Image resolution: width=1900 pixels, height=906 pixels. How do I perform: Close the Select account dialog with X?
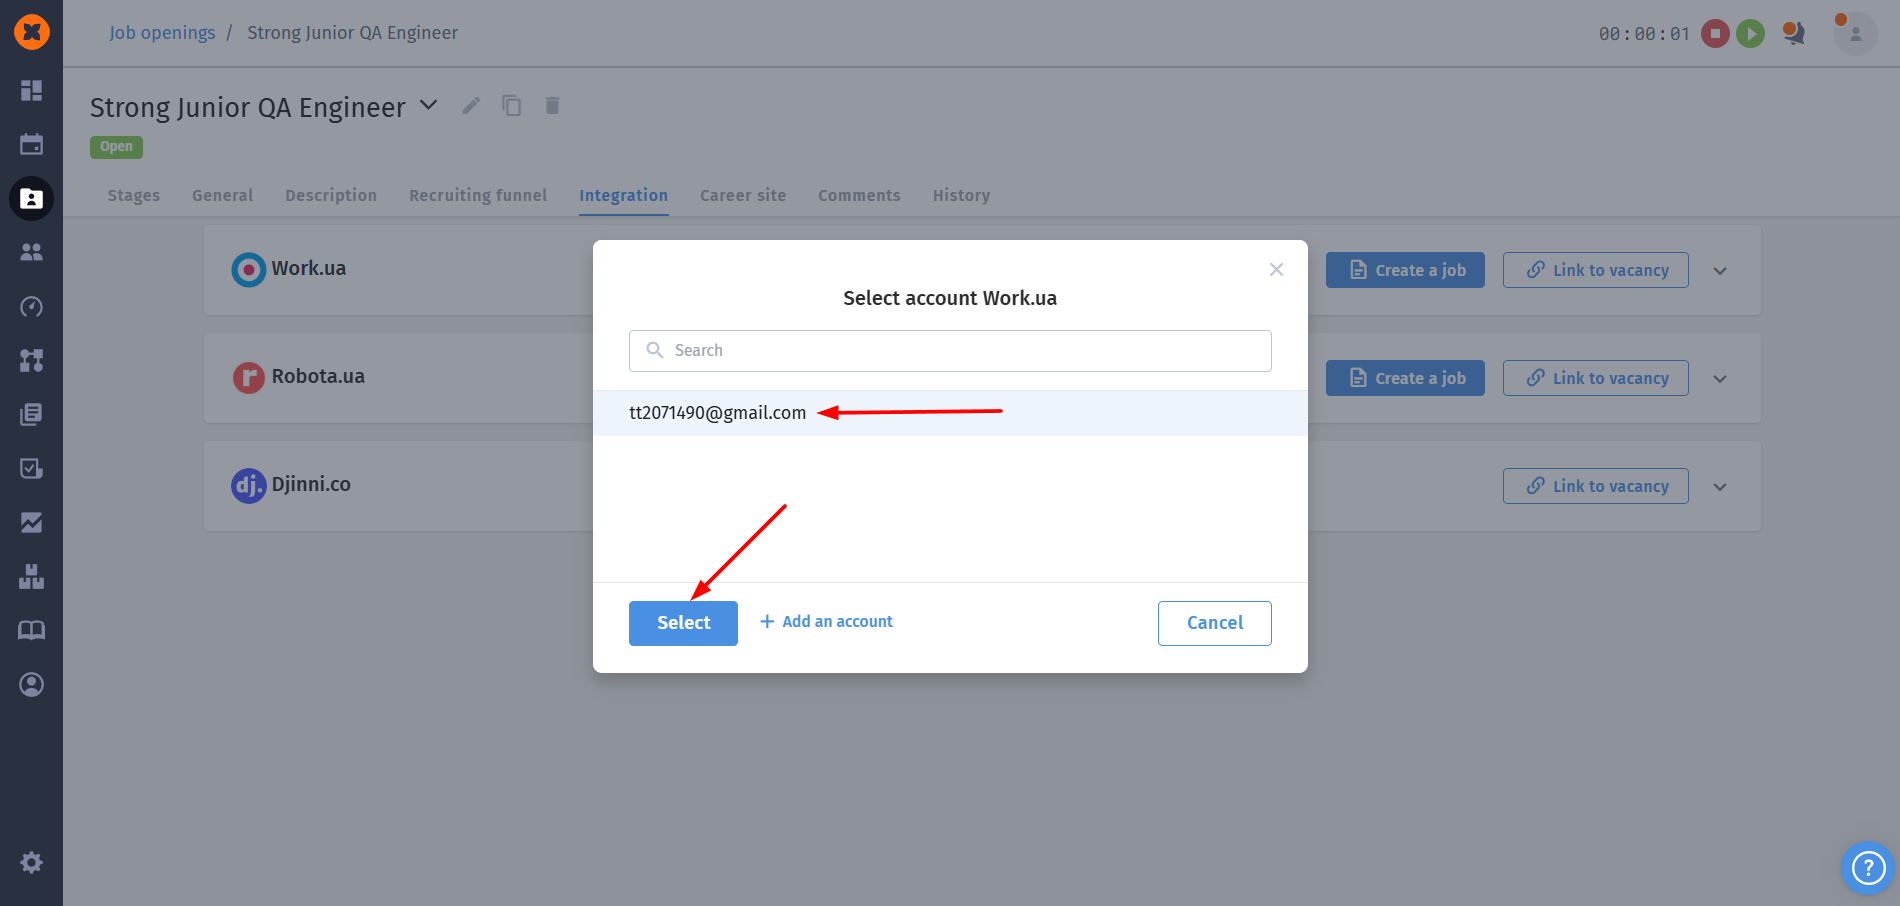point(1276,269)
